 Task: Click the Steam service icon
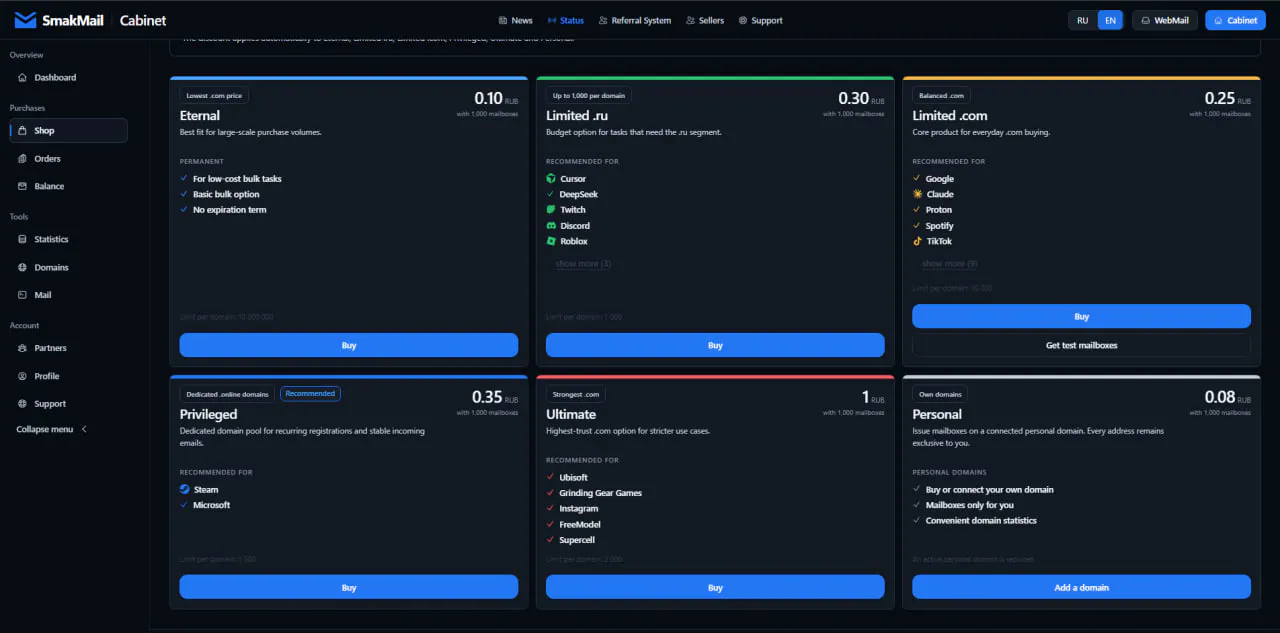tap(185, 490)
